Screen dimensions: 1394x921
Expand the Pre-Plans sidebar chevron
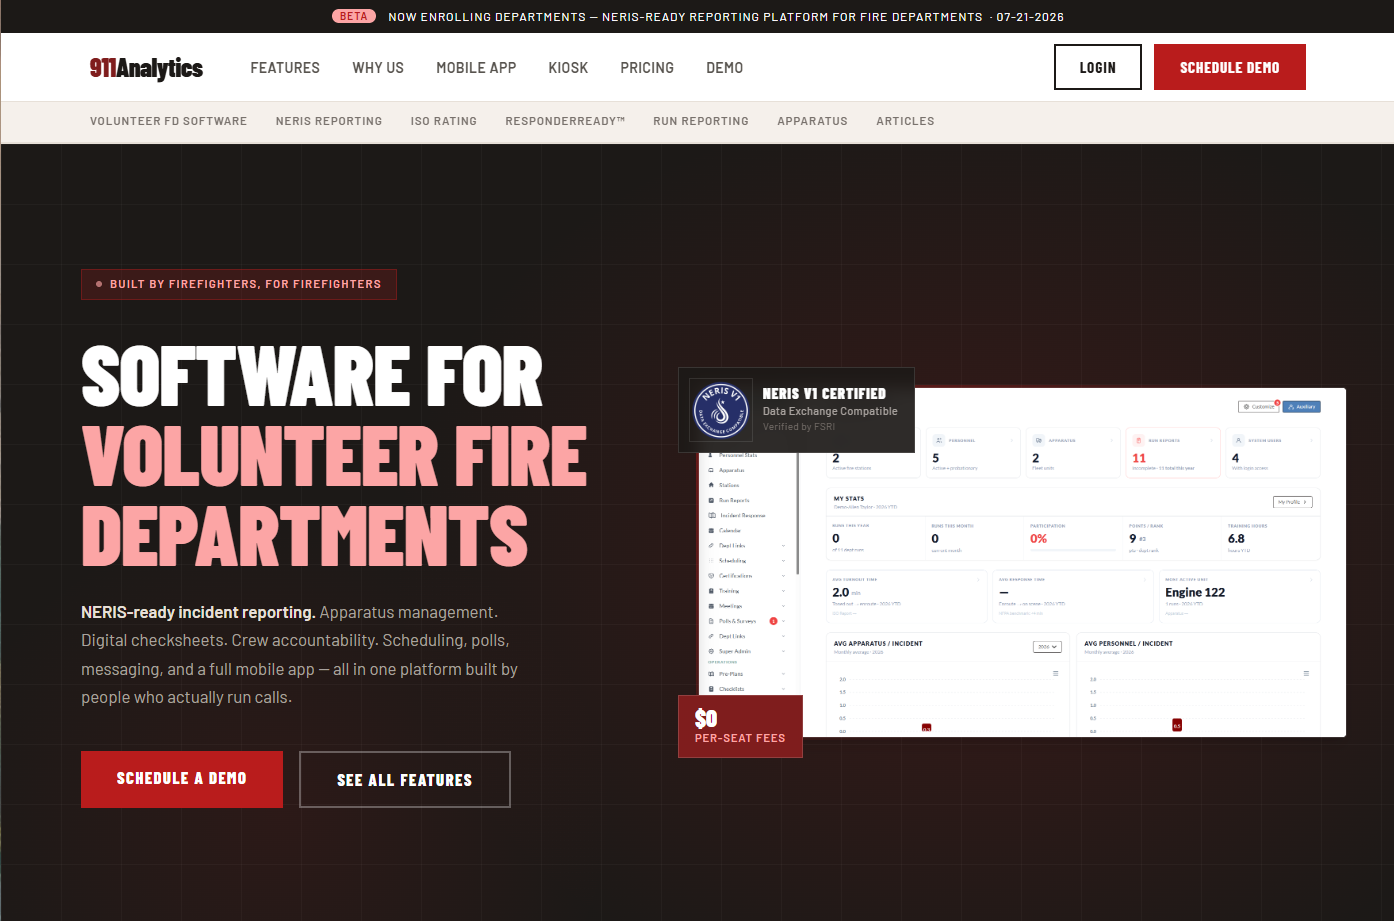(x=783, y=674)
